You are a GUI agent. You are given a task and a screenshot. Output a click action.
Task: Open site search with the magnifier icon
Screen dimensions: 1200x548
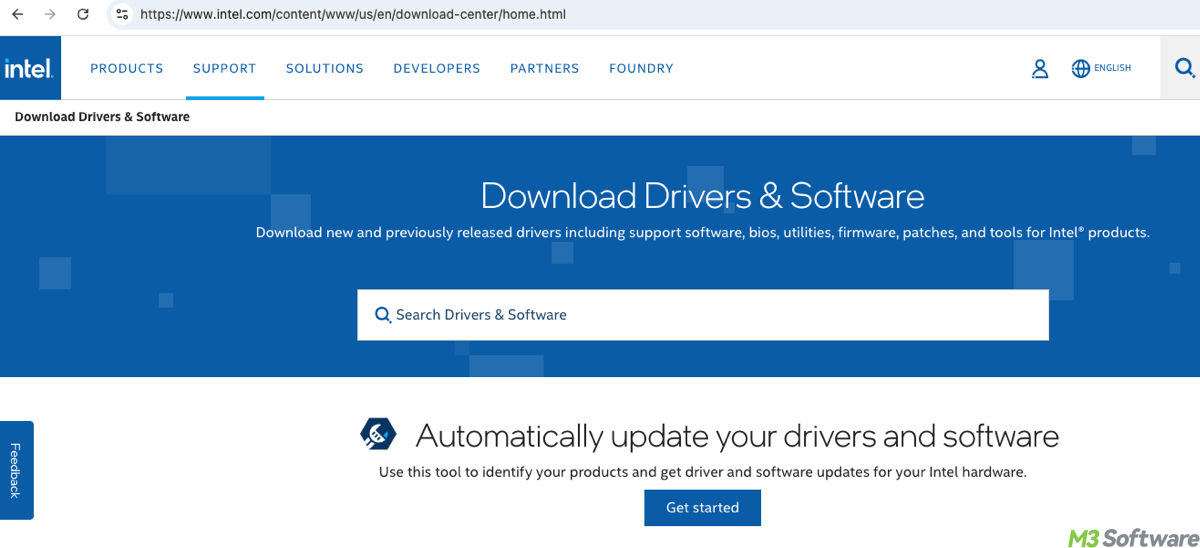1184,68
